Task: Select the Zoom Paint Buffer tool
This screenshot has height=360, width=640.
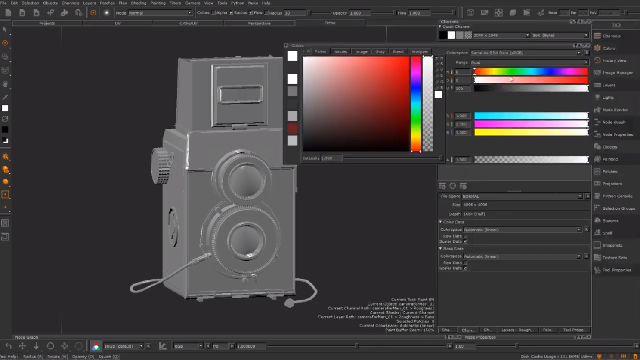Action: [5, 57]
